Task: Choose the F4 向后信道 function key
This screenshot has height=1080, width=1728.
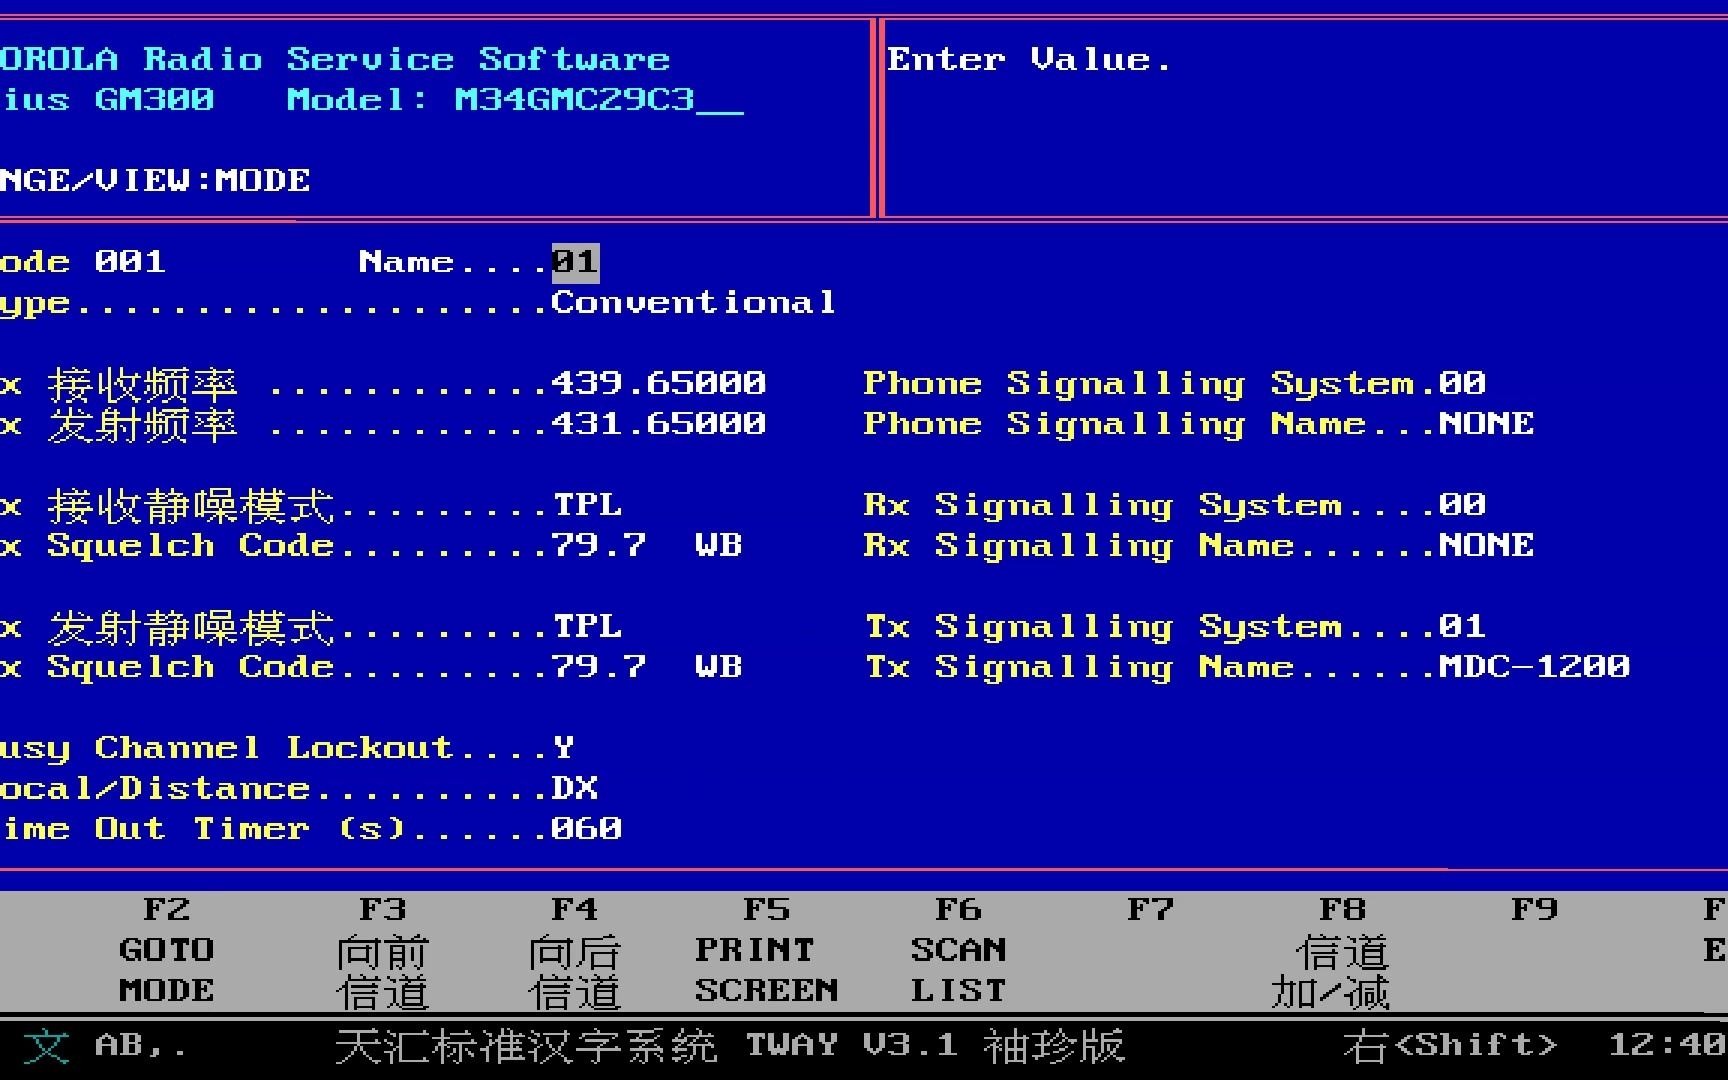Action: click(574, 950)
